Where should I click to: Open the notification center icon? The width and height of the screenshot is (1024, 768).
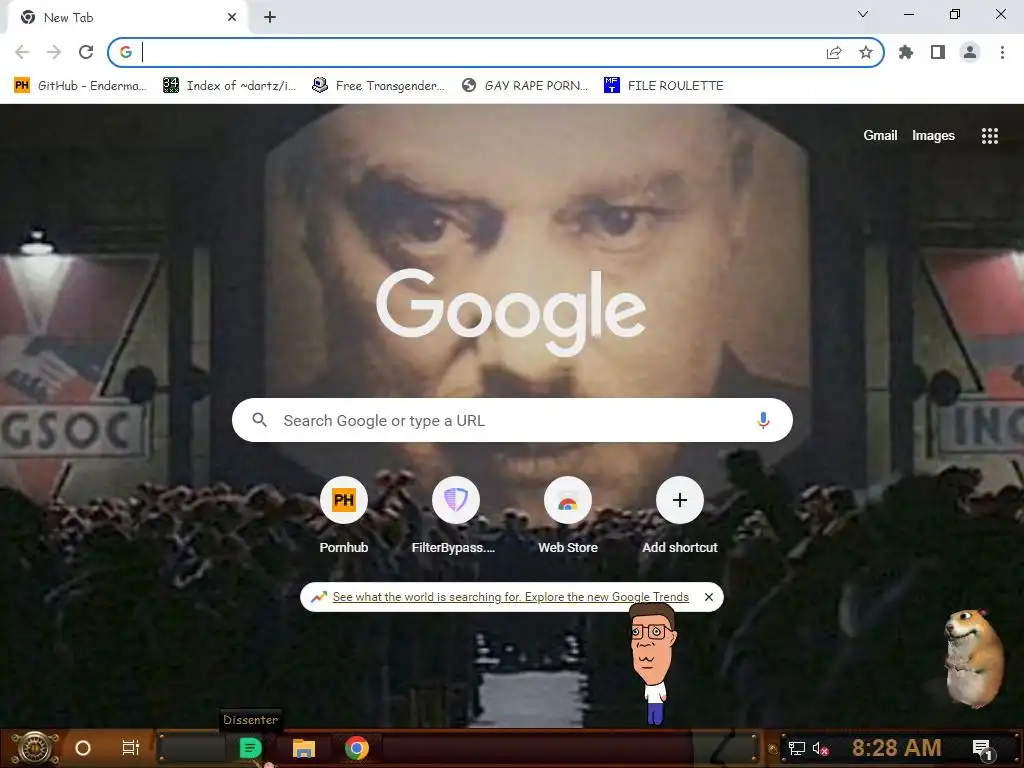[982, 748]
